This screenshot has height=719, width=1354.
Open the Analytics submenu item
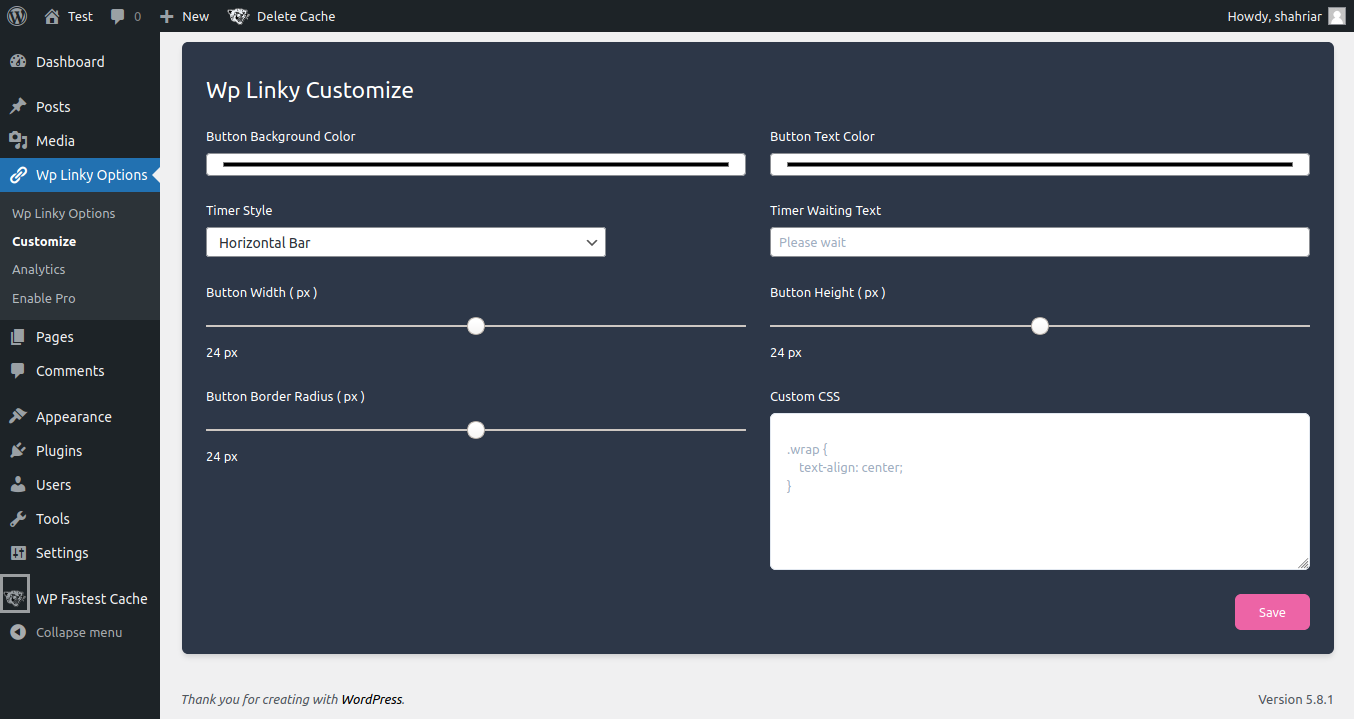tap(39, 269)
